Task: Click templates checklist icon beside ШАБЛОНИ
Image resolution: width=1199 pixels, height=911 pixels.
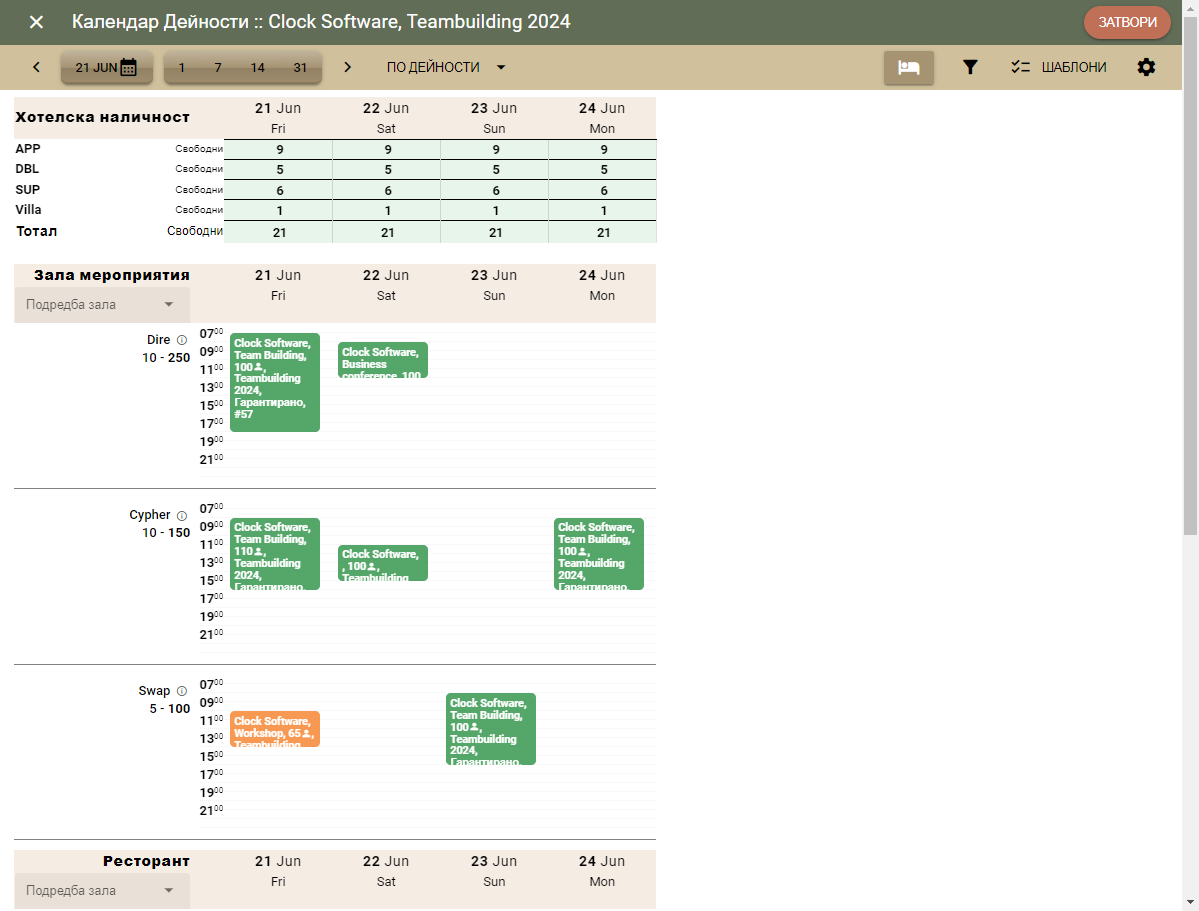Action: tap(1021, 67)
